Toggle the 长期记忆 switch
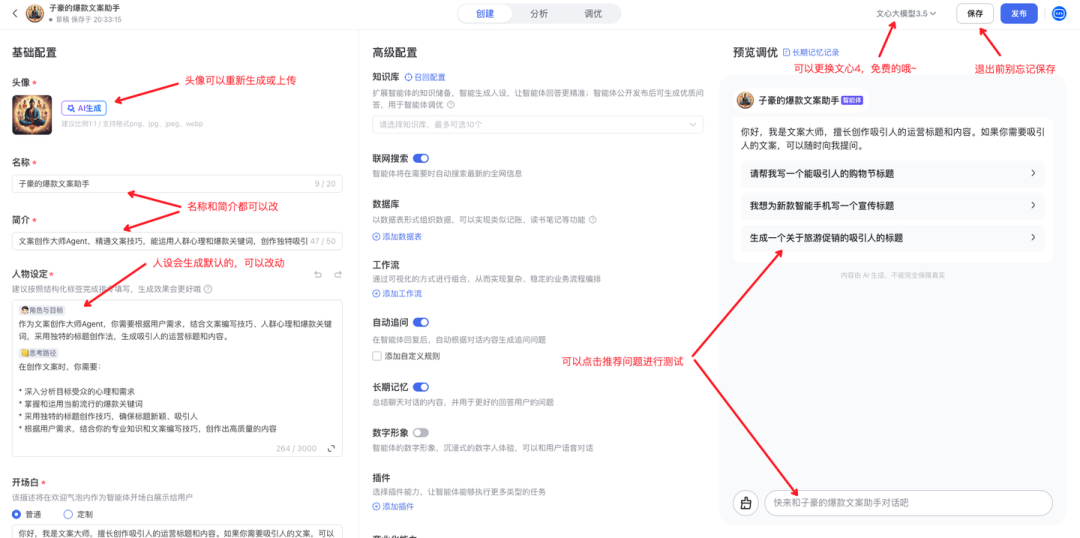Screen dimensions: 1080x538 click(x=421, y=387)
